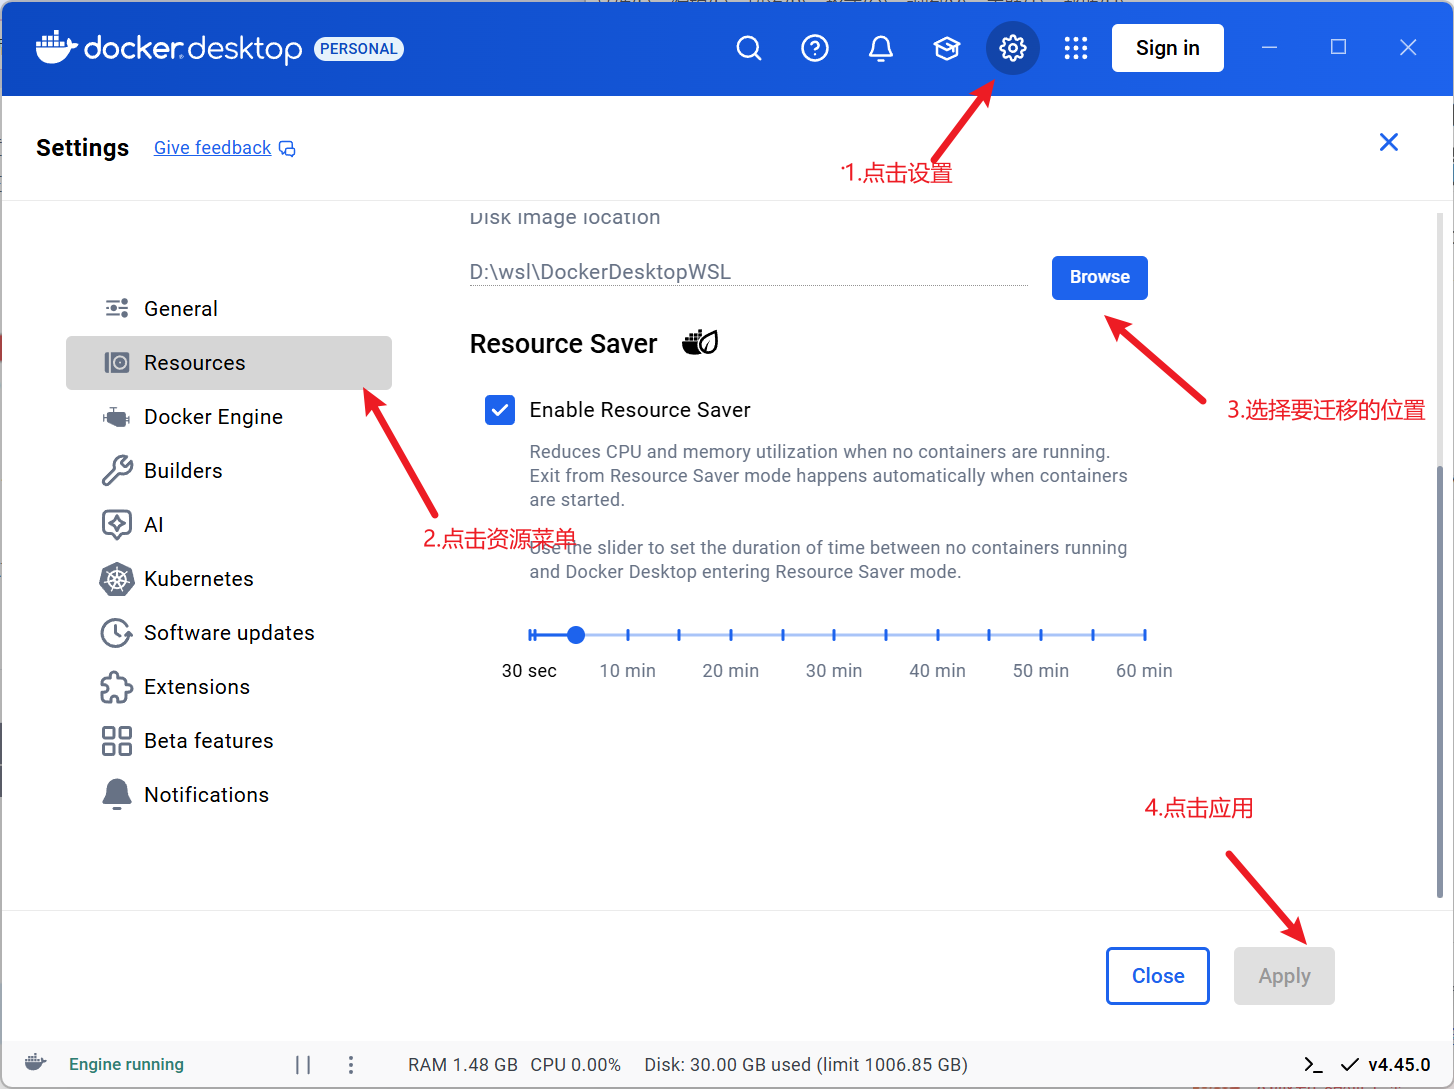Click the Docker Engine icon

(x=117, y=417)
